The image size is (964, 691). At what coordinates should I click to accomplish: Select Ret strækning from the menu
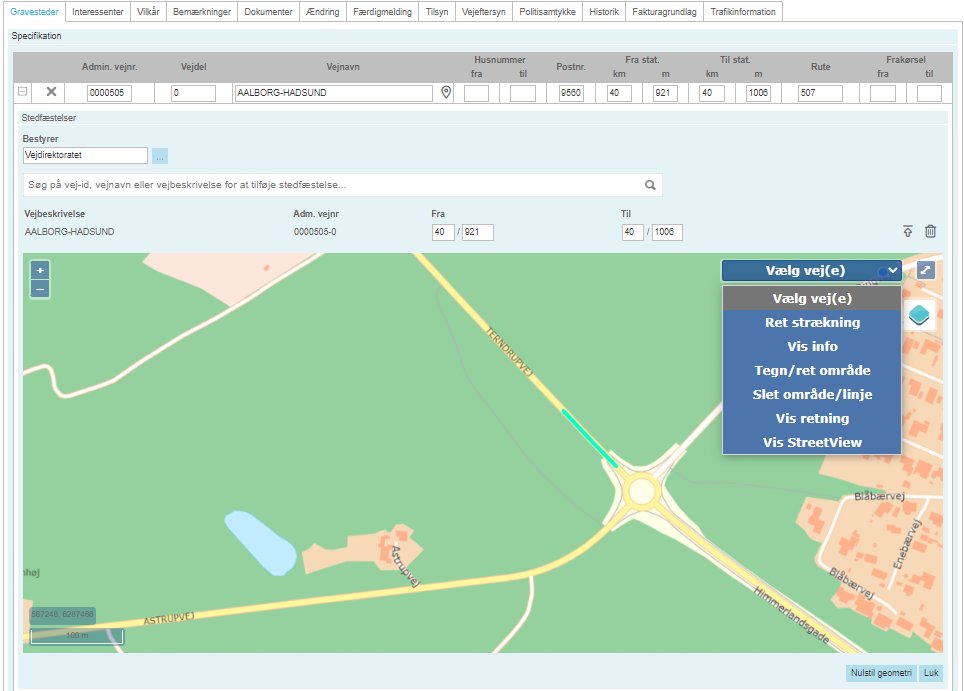(x=812, y=323)
